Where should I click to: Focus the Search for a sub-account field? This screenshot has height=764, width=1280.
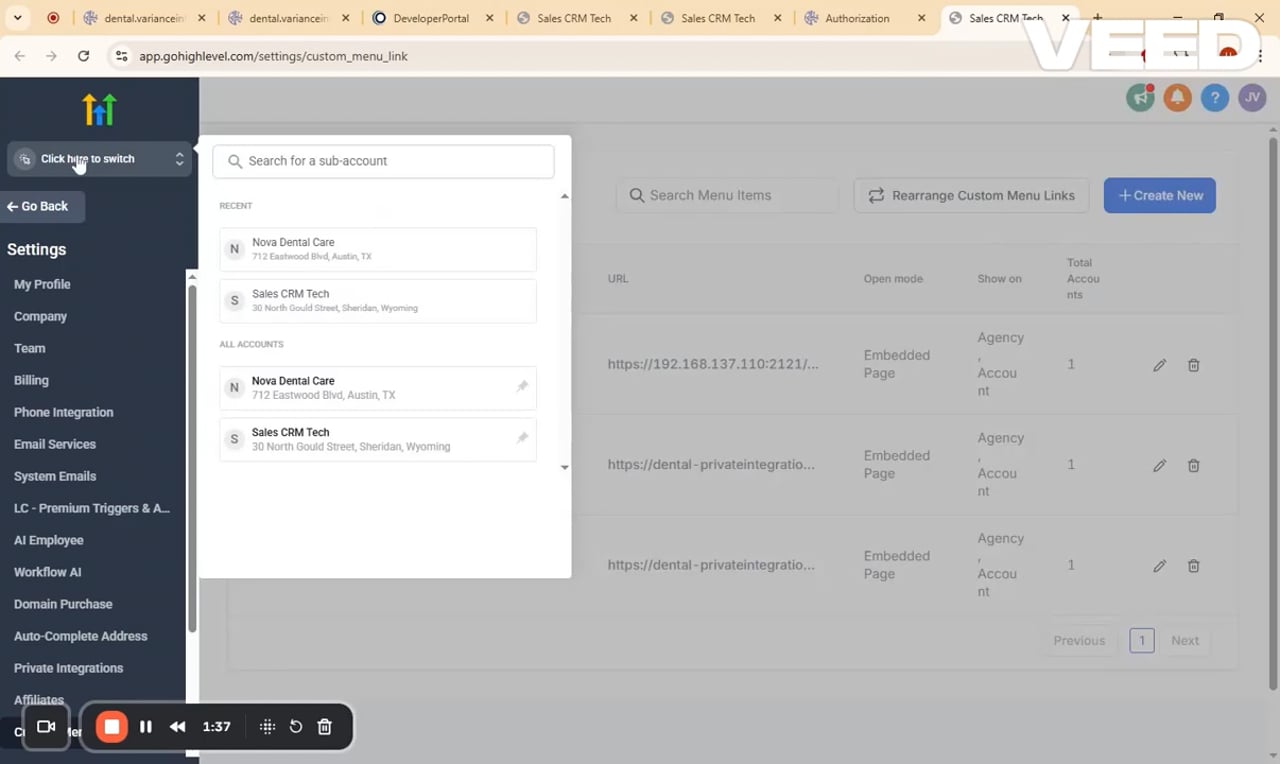click(383, 161)
